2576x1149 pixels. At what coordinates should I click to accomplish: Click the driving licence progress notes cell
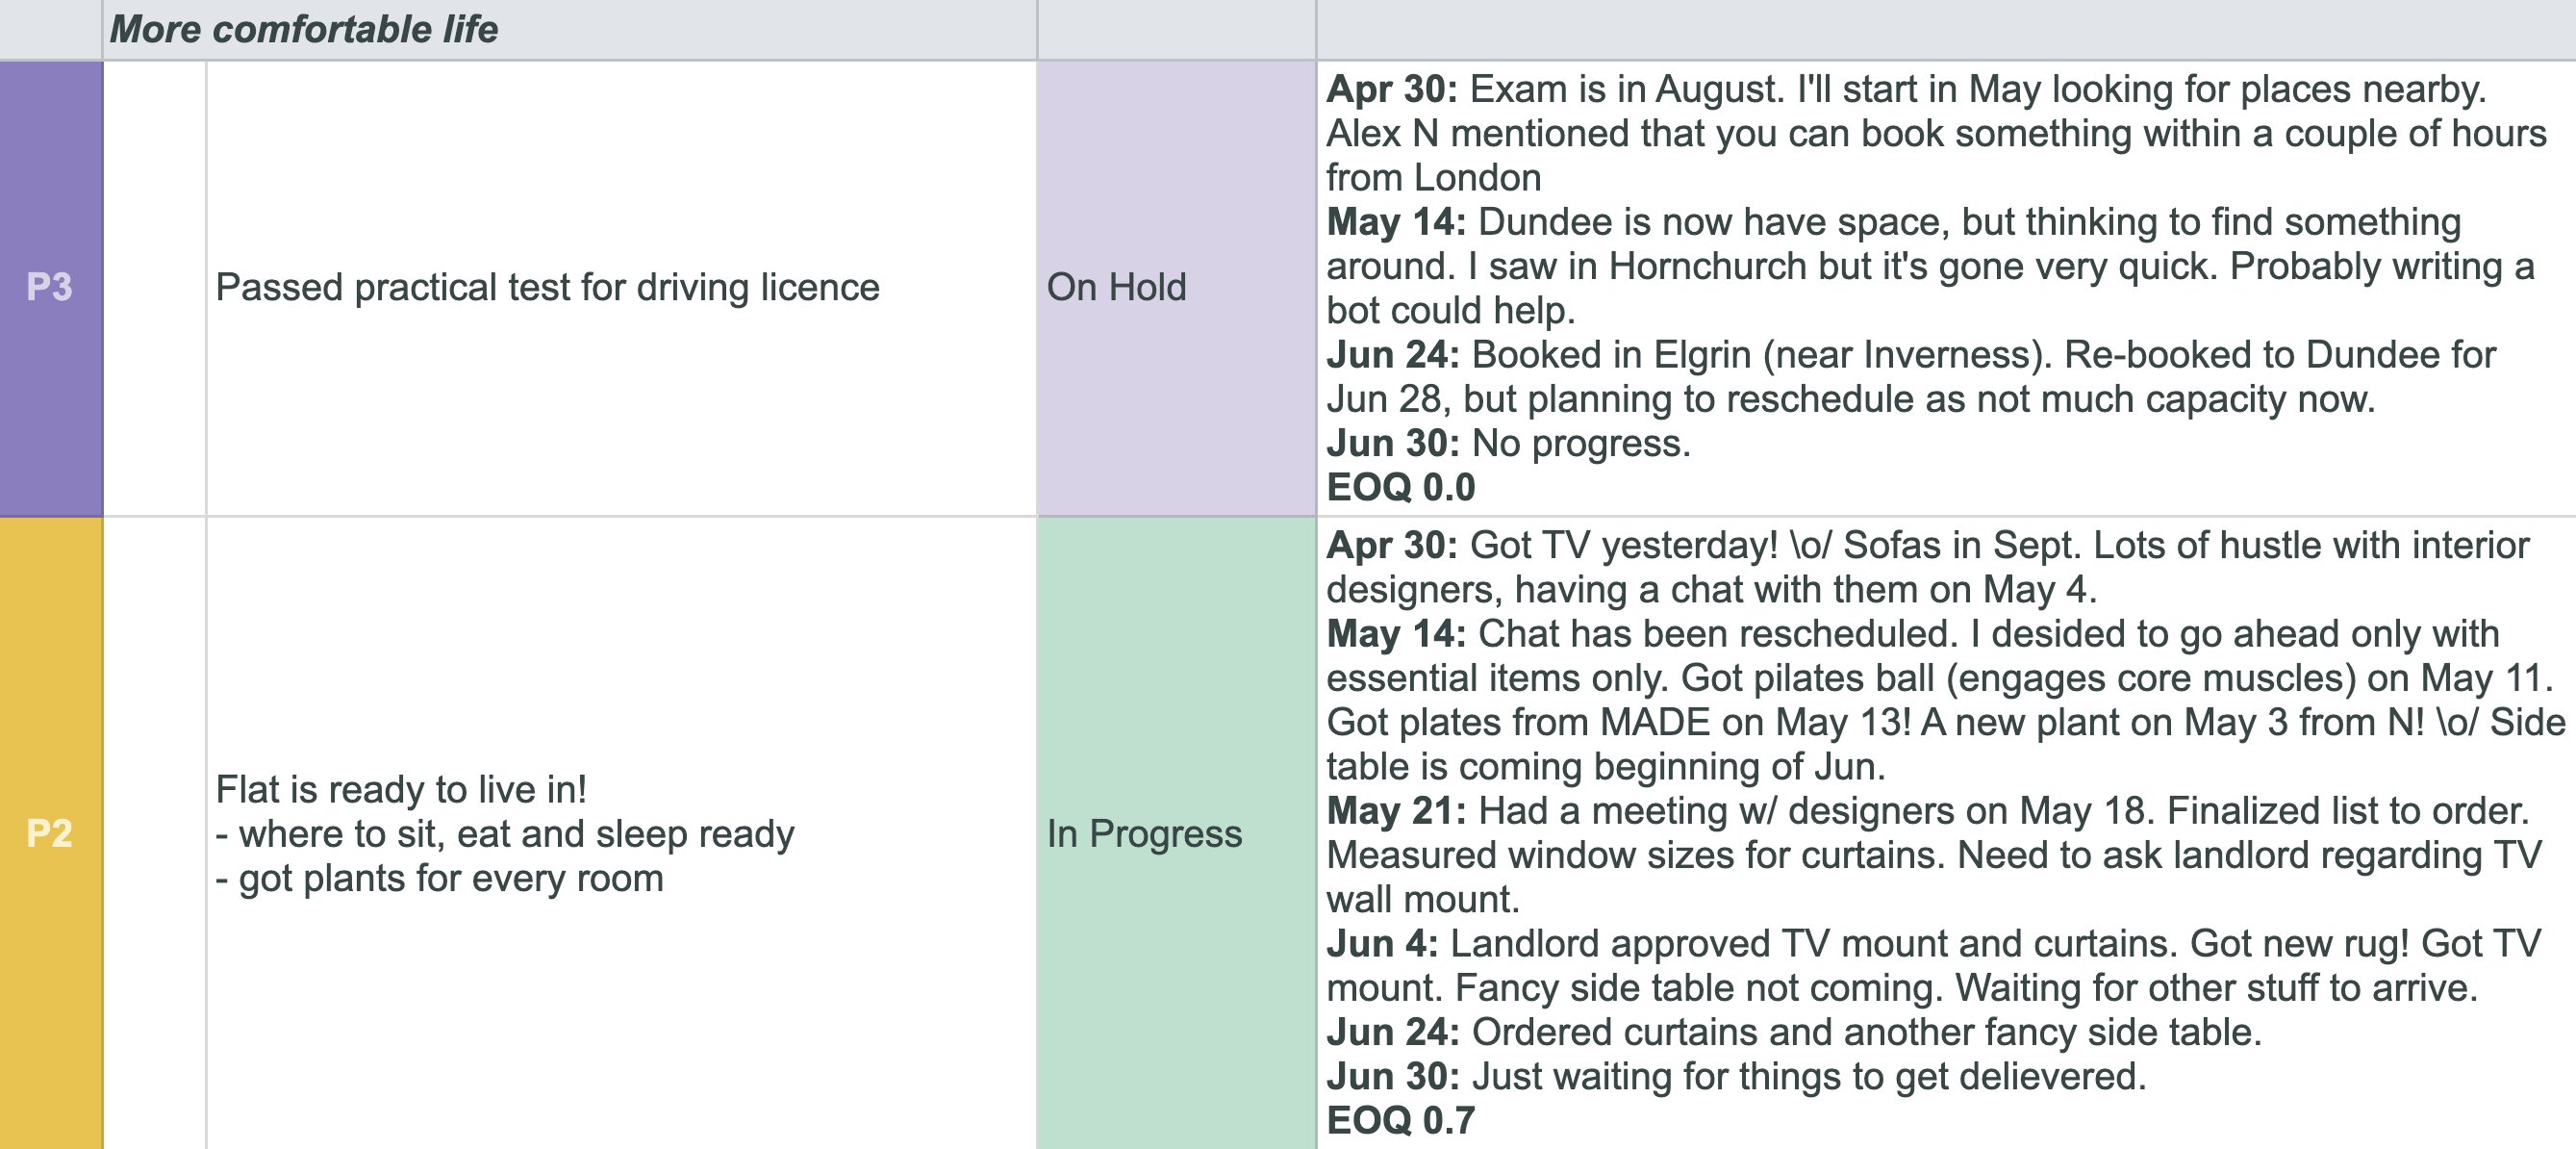click(1946, 288)
